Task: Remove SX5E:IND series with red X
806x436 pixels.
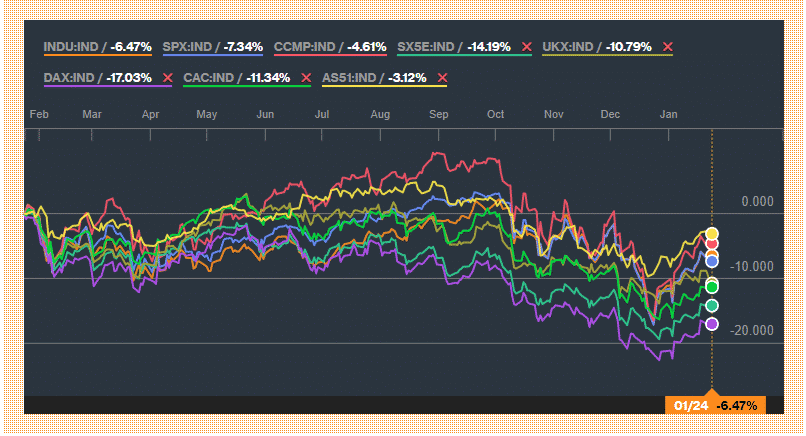Action: click(526, 47)
